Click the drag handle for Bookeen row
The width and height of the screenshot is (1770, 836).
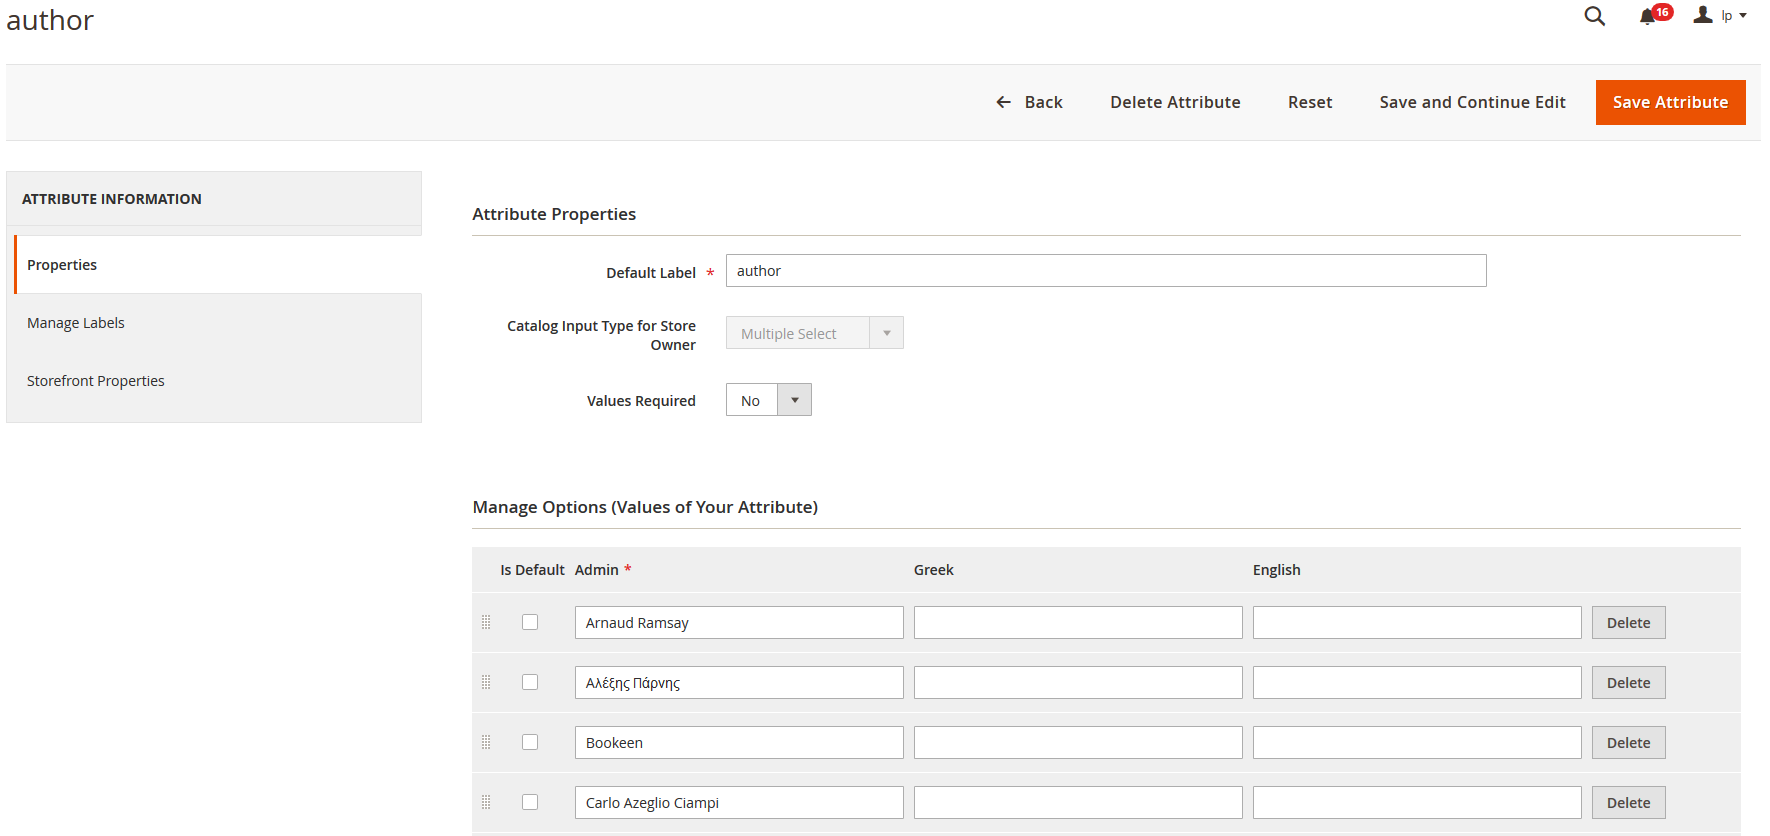pos(486,742)
